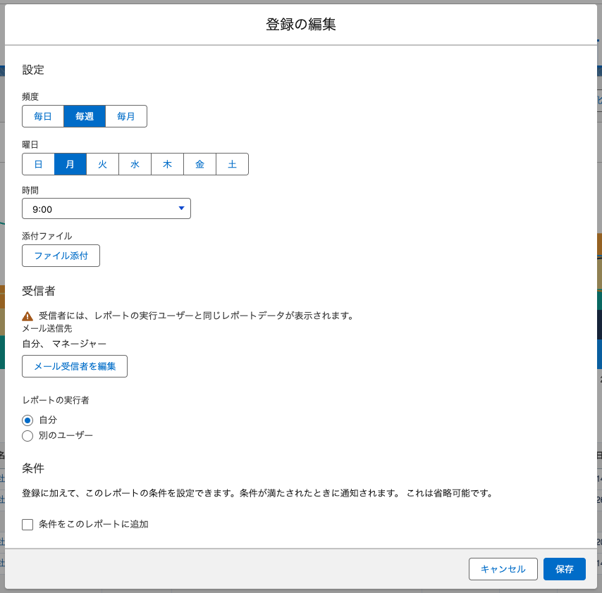
Task: Click メール受信者を編集 button
Action: (75, 367)
